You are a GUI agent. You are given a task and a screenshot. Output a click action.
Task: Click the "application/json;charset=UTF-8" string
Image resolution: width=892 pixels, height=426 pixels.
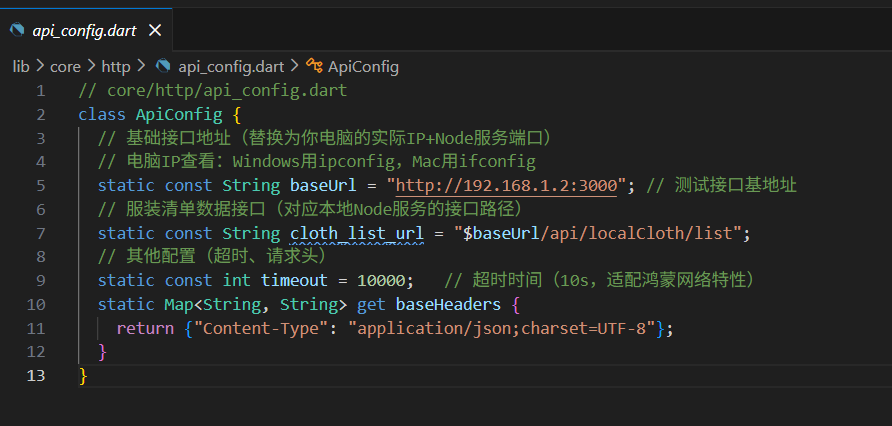pos(501,329)
